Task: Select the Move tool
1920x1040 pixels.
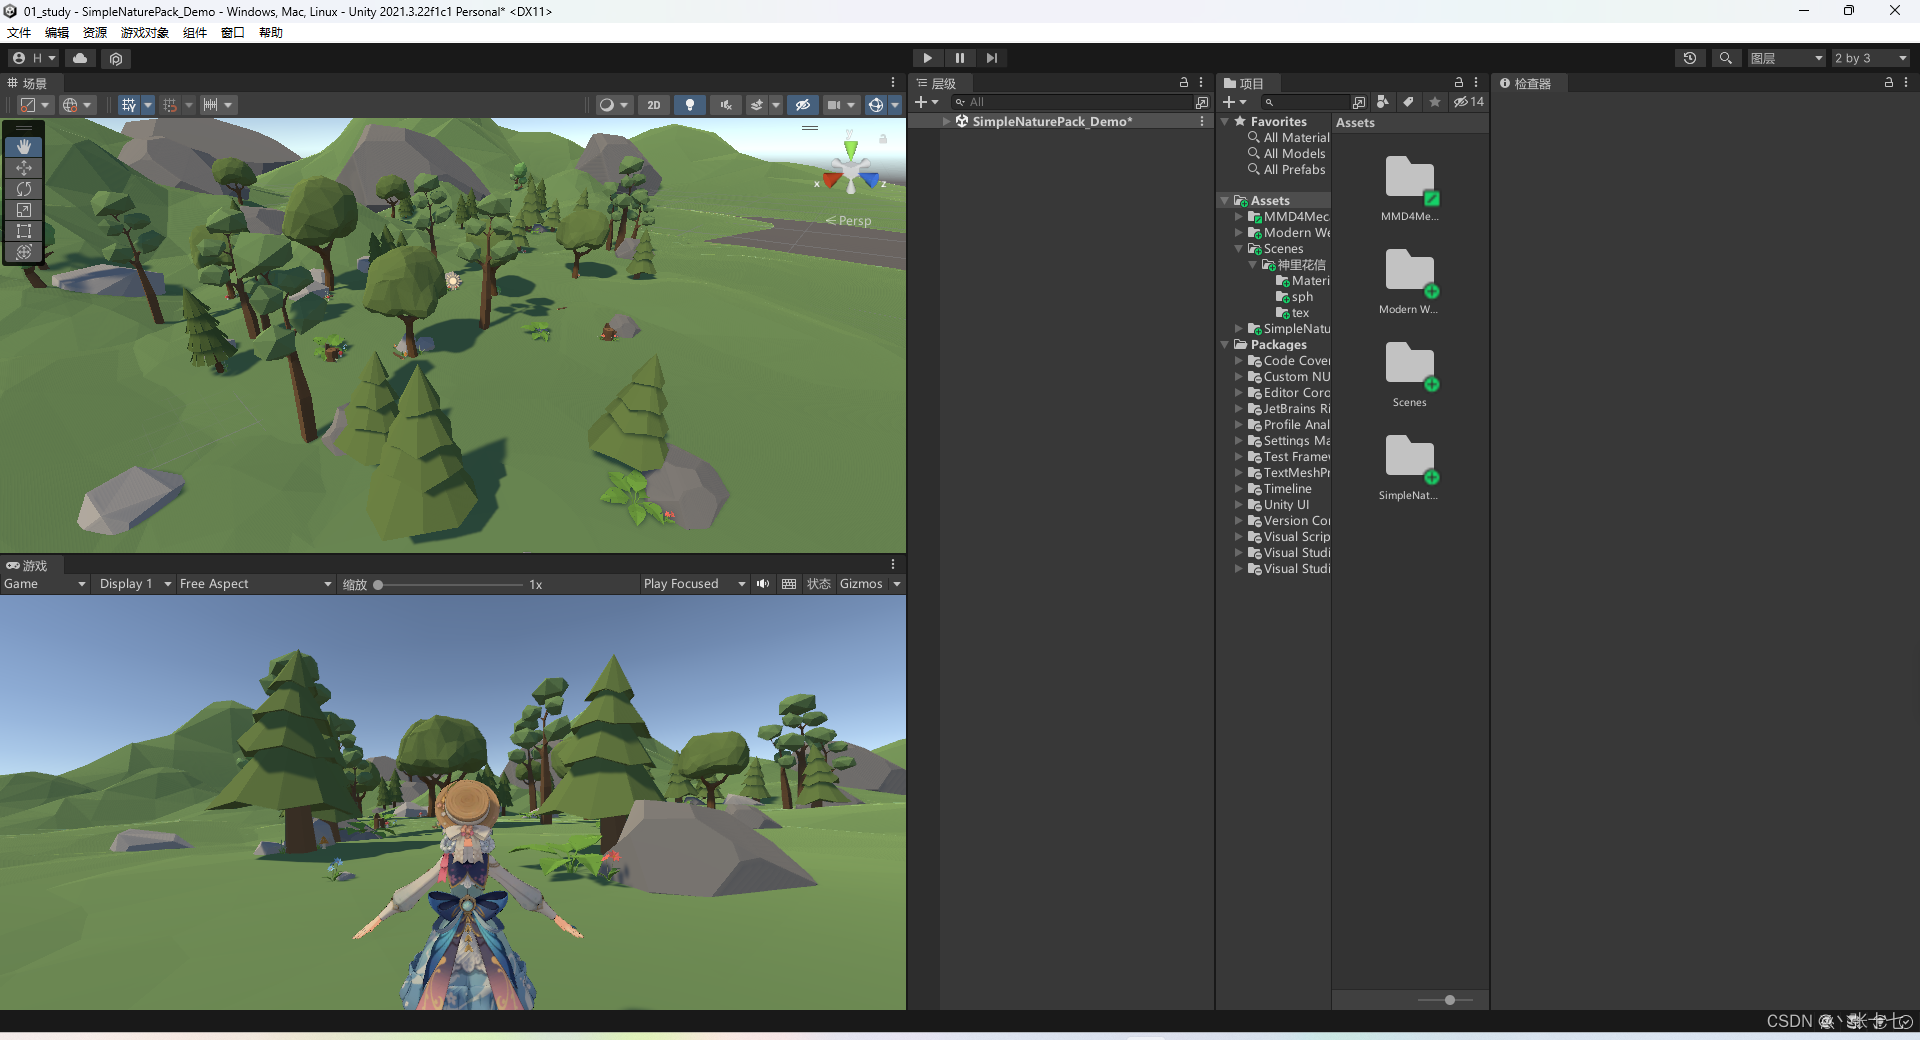Action: point(23,168)
